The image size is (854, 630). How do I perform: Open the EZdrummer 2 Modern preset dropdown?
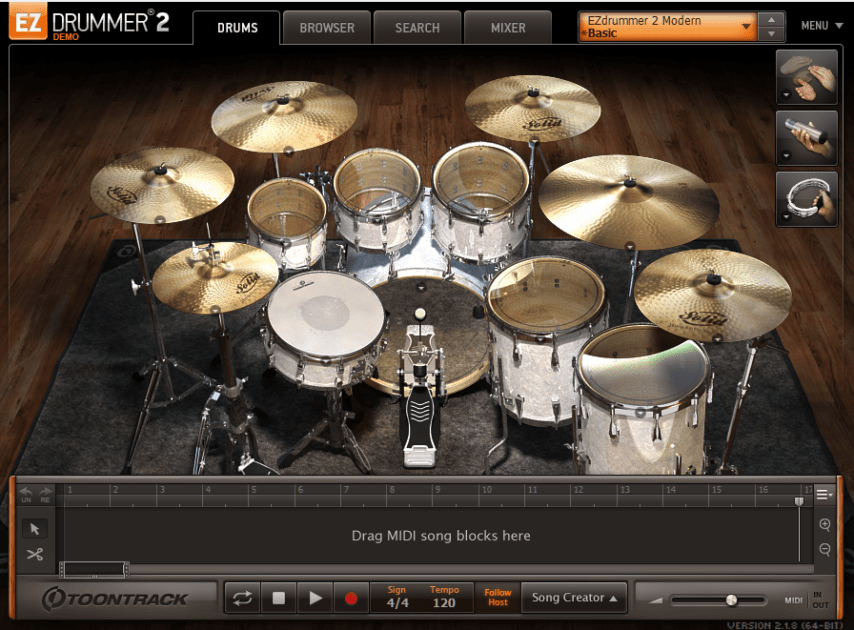[x=666, y=26]
